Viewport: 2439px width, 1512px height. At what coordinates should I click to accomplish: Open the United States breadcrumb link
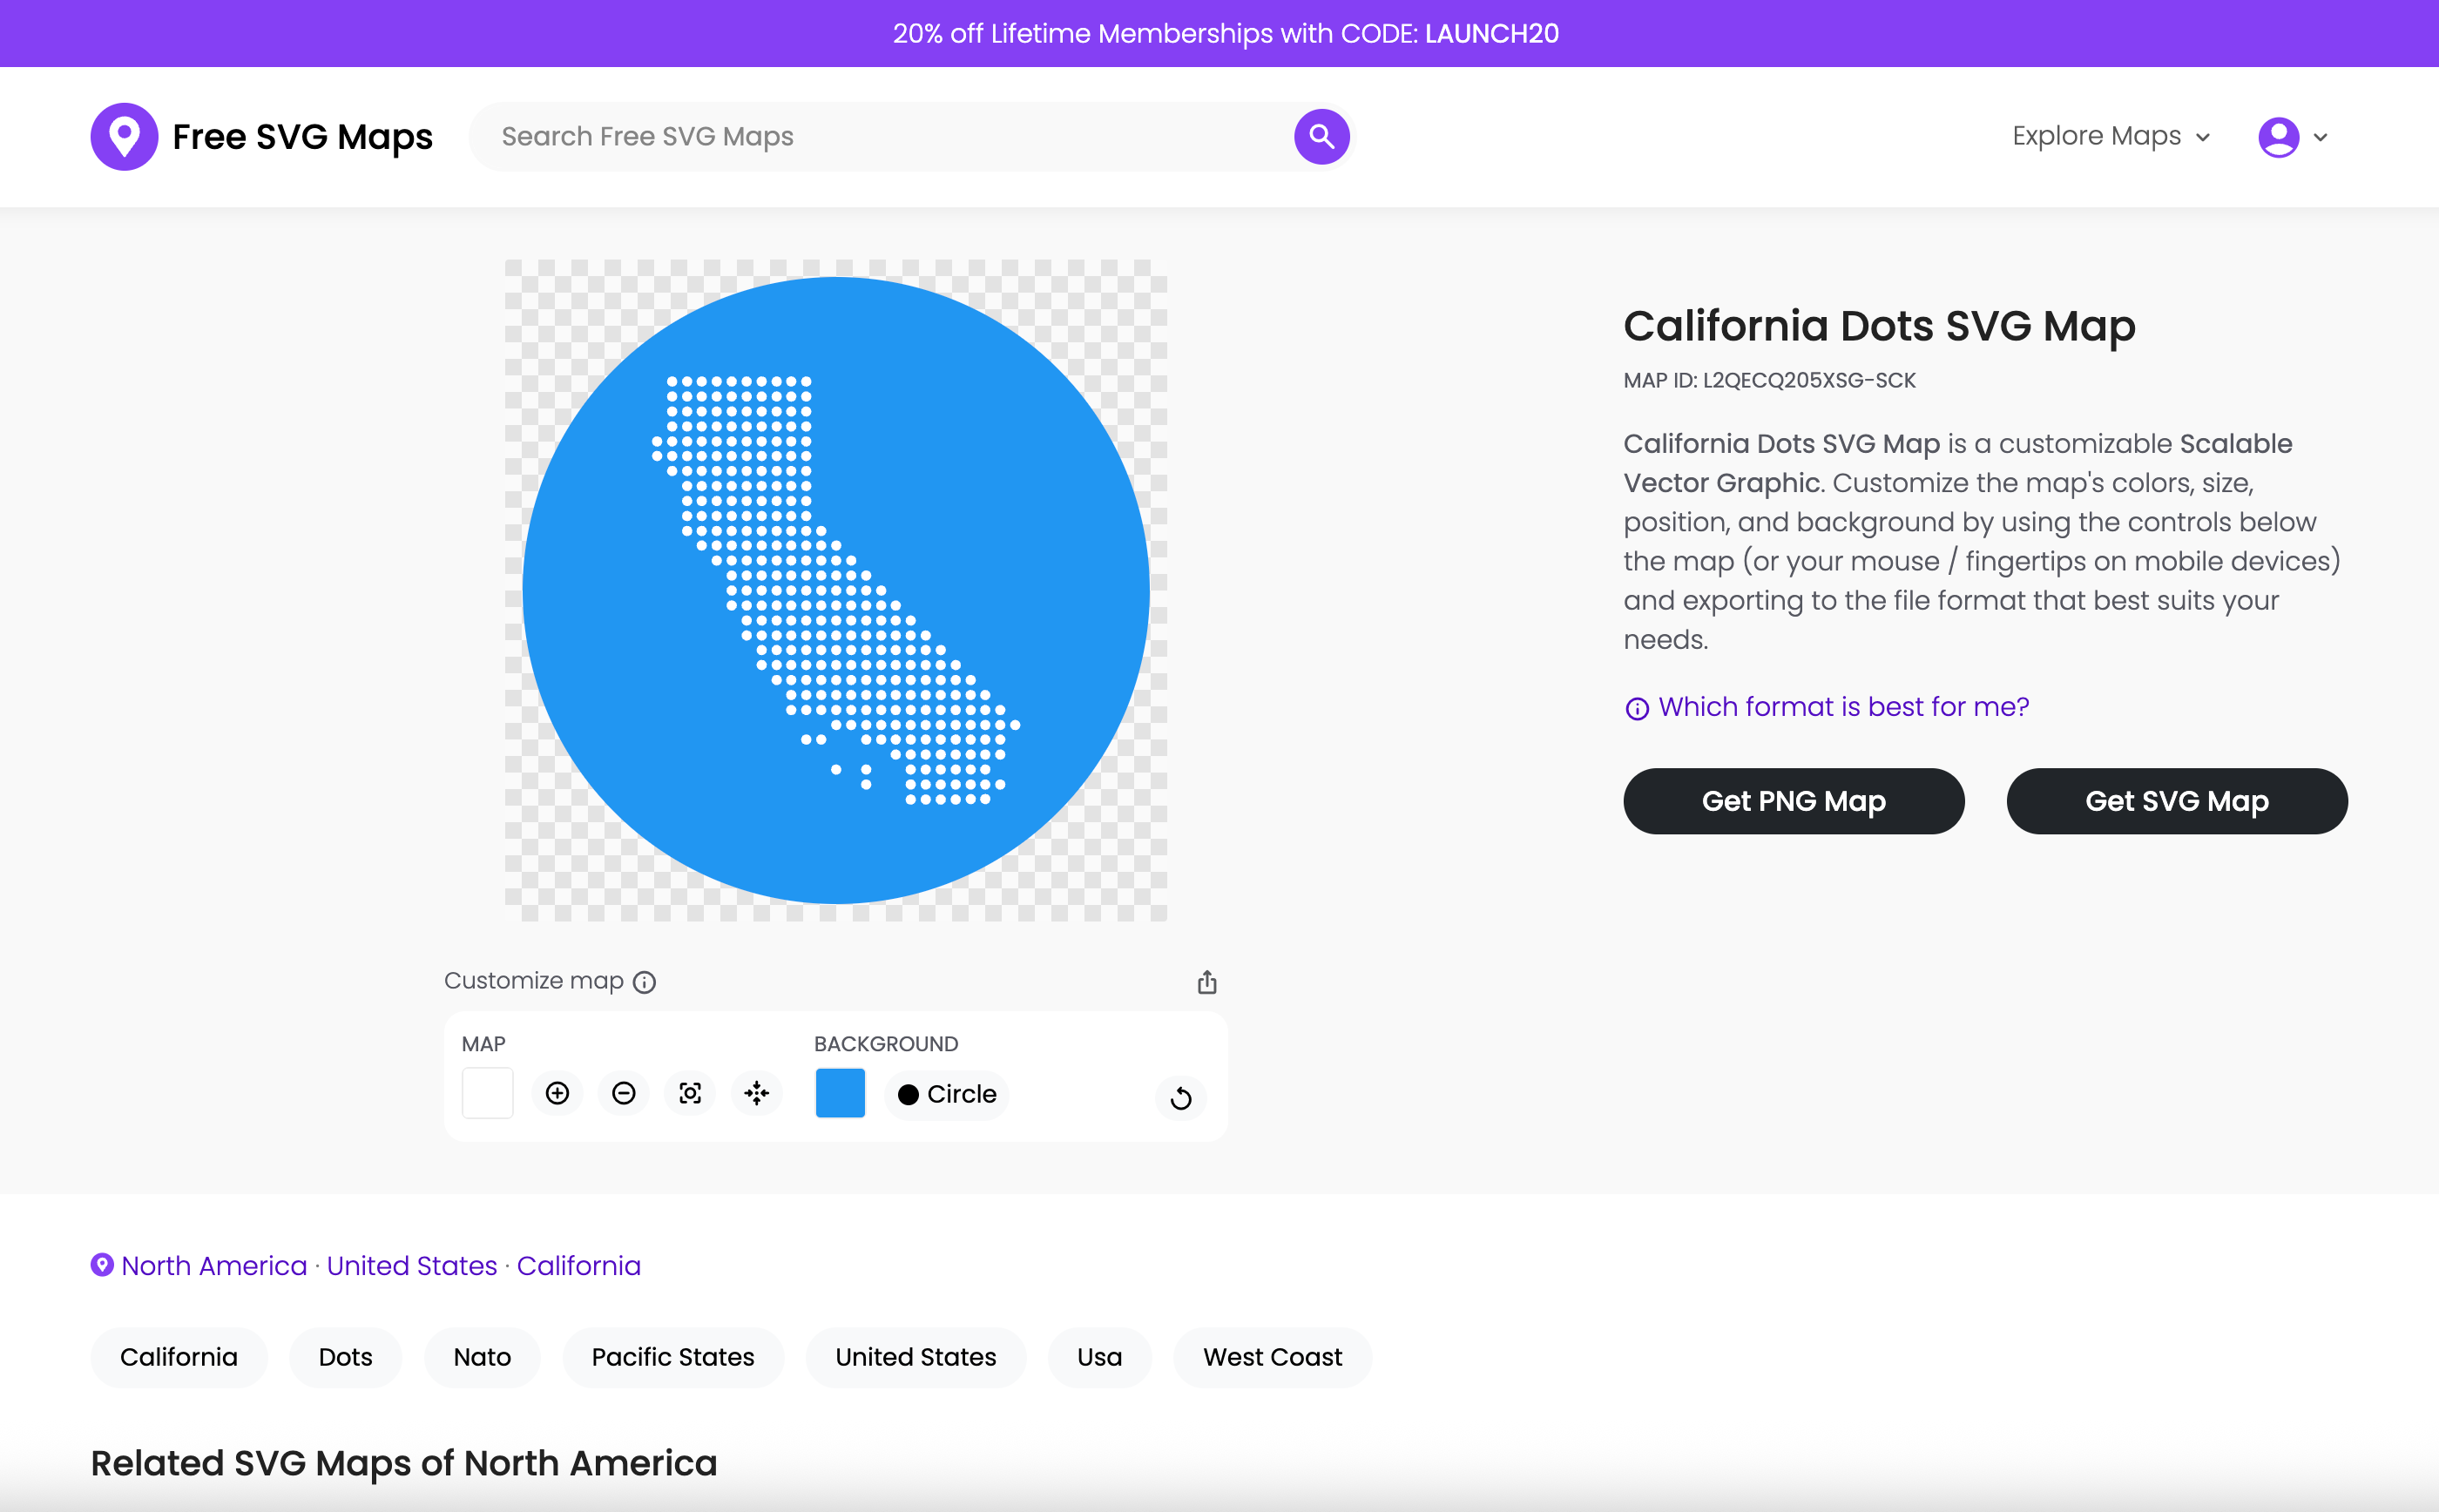411,1265
